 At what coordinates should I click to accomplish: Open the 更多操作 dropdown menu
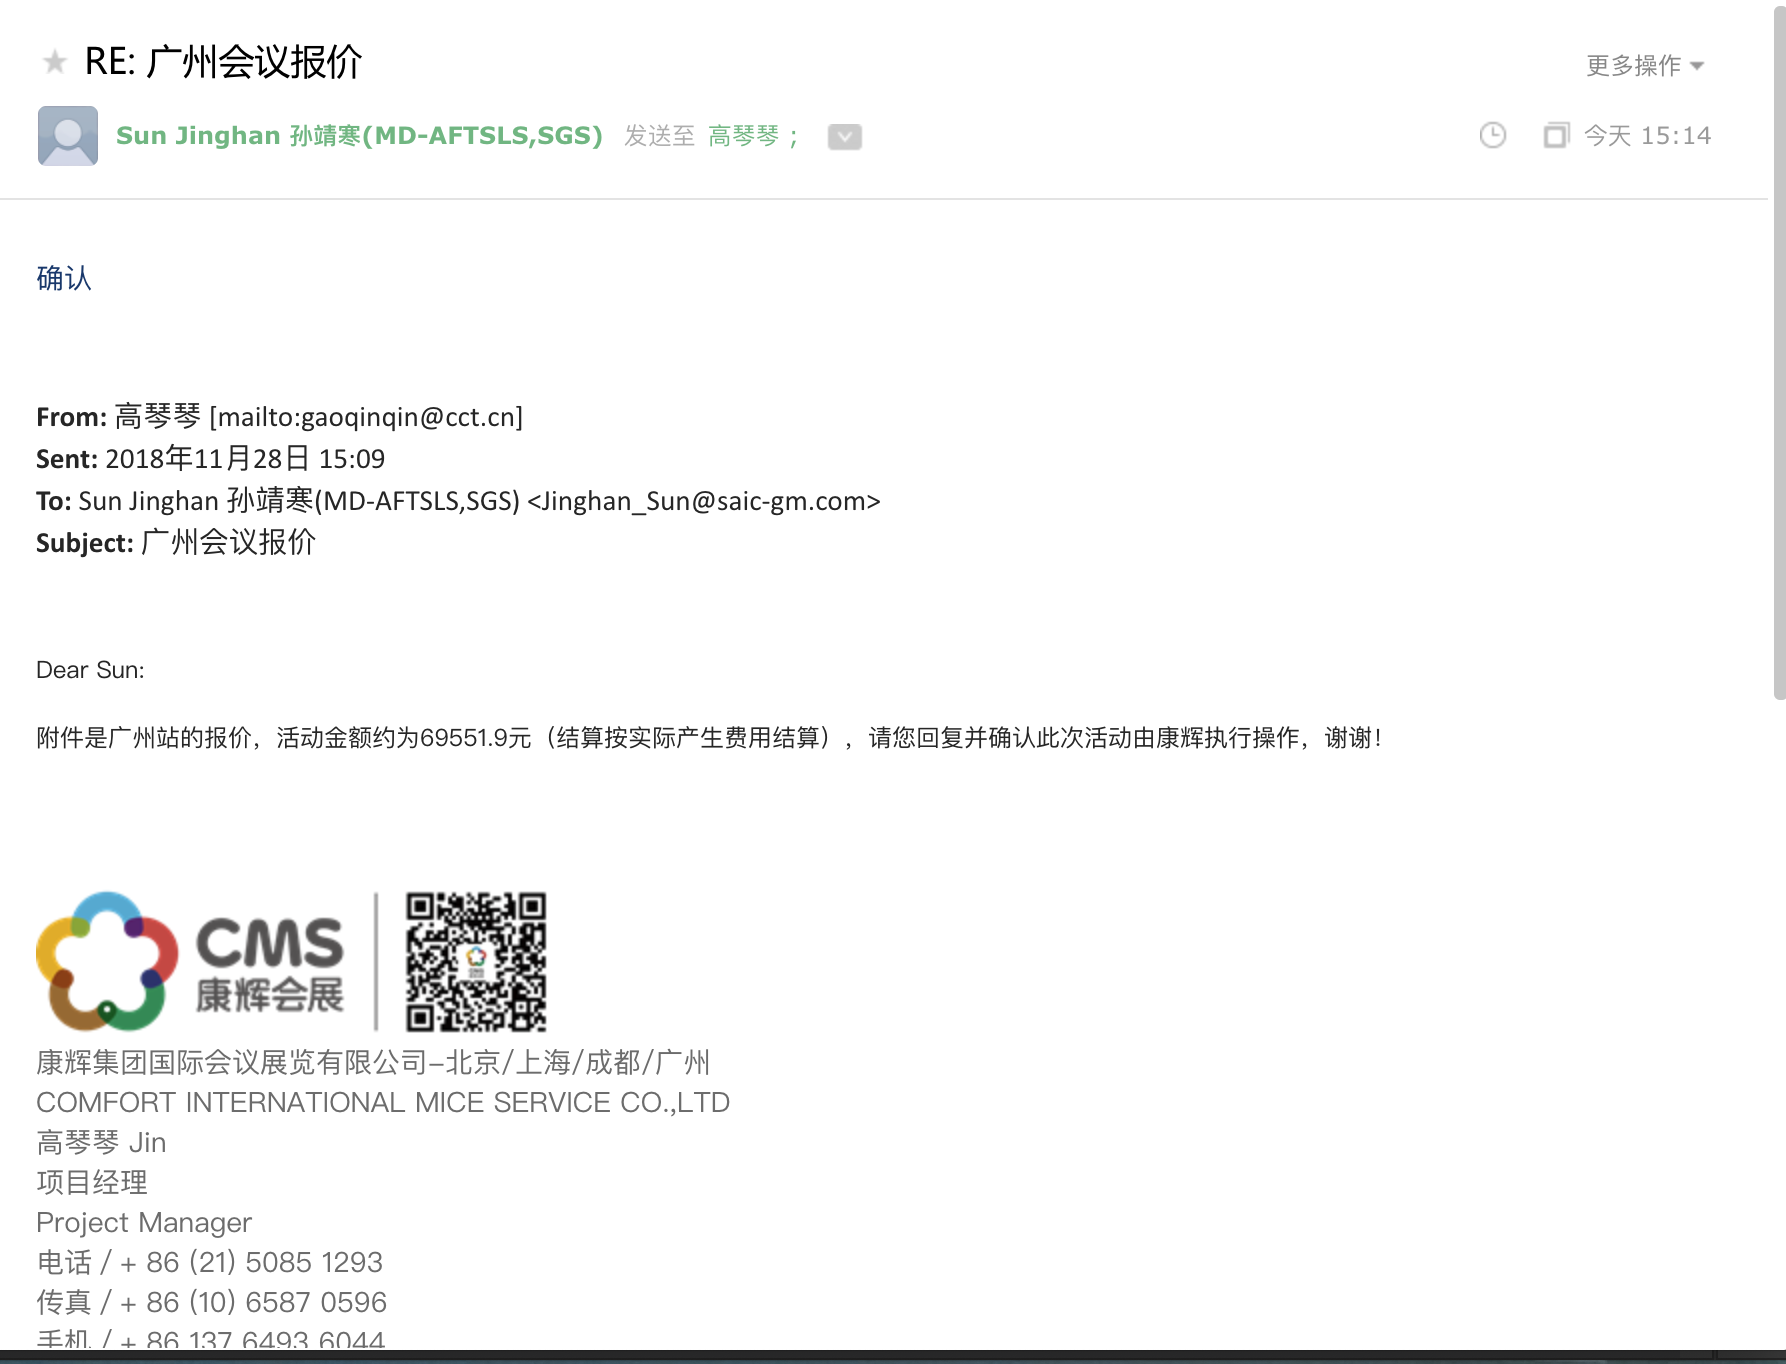(1644, 66)
